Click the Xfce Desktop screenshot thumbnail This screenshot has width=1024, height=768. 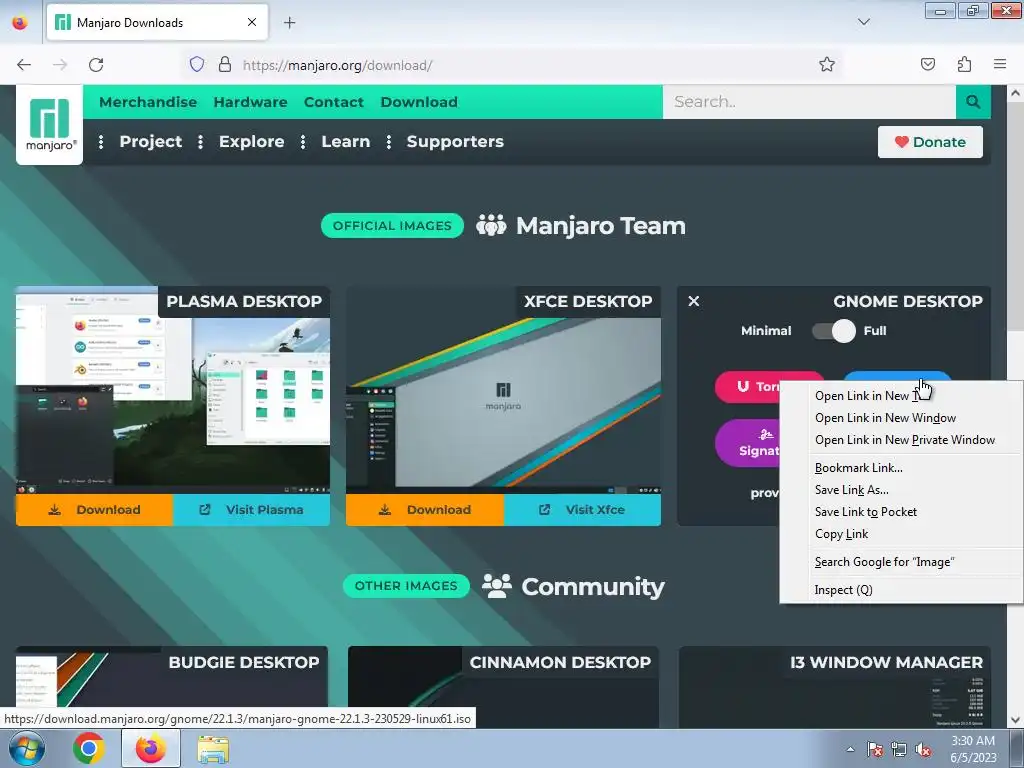click(x=504, y=391)
